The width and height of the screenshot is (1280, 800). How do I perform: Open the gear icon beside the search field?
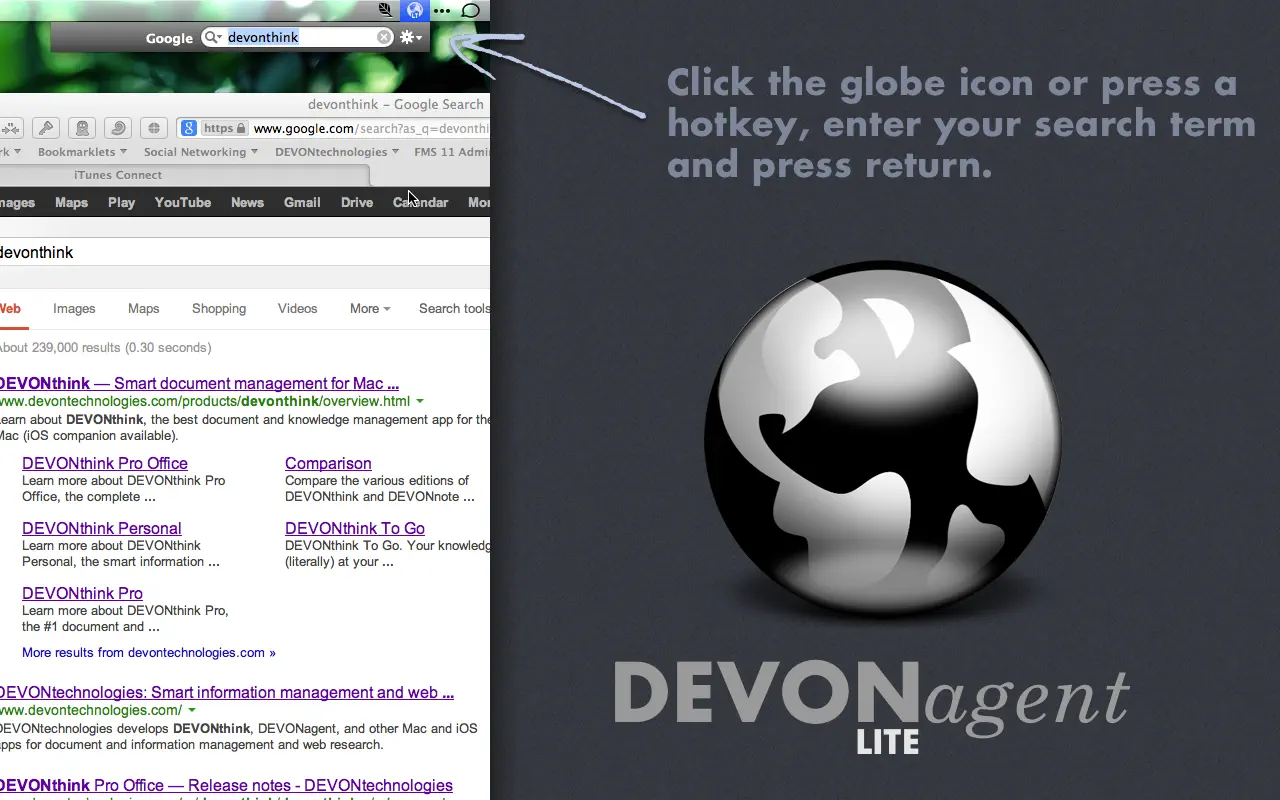410,37
